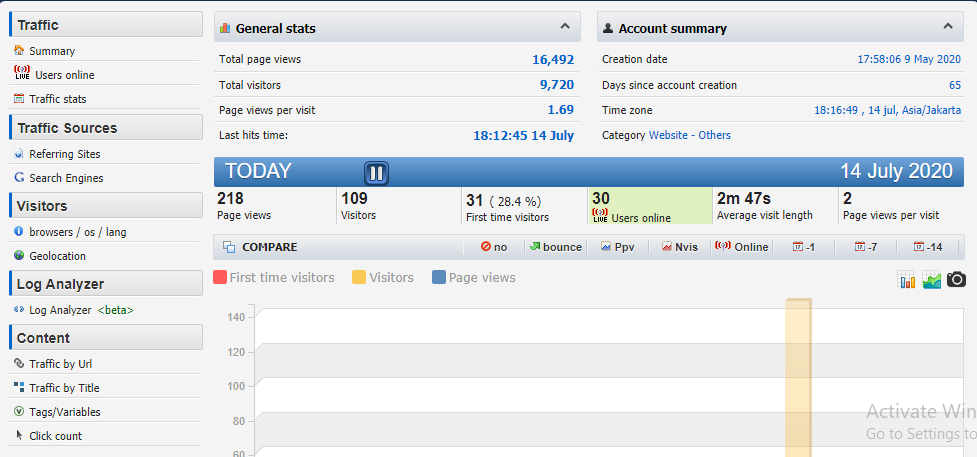Open Tags/Variables report

[65, 411]
